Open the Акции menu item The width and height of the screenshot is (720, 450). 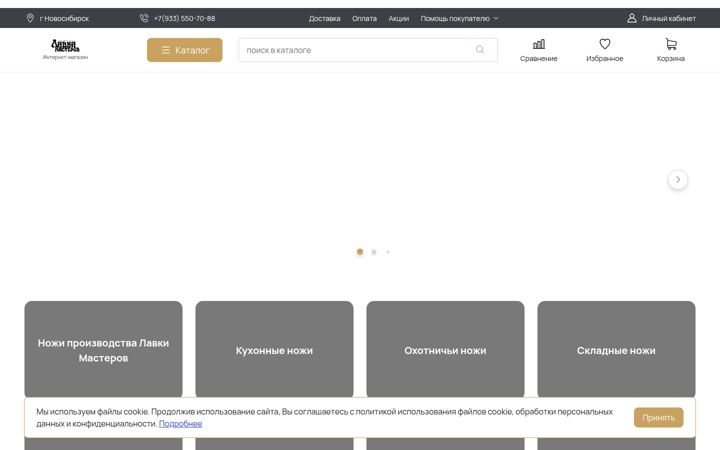399,18
